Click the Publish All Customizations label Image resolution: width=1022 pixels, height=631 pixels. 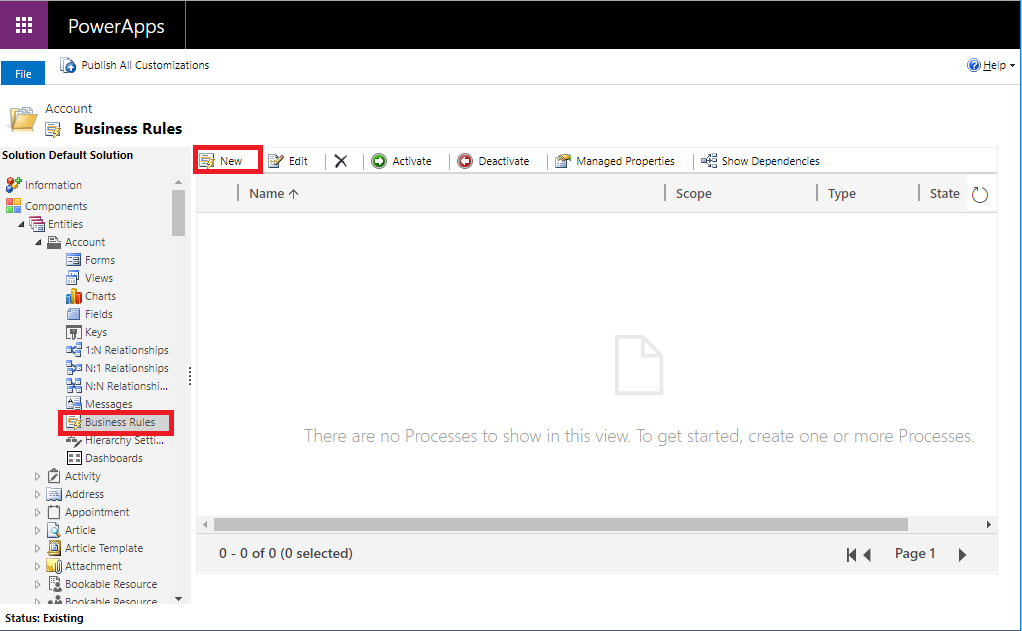[x=145, y=65]
